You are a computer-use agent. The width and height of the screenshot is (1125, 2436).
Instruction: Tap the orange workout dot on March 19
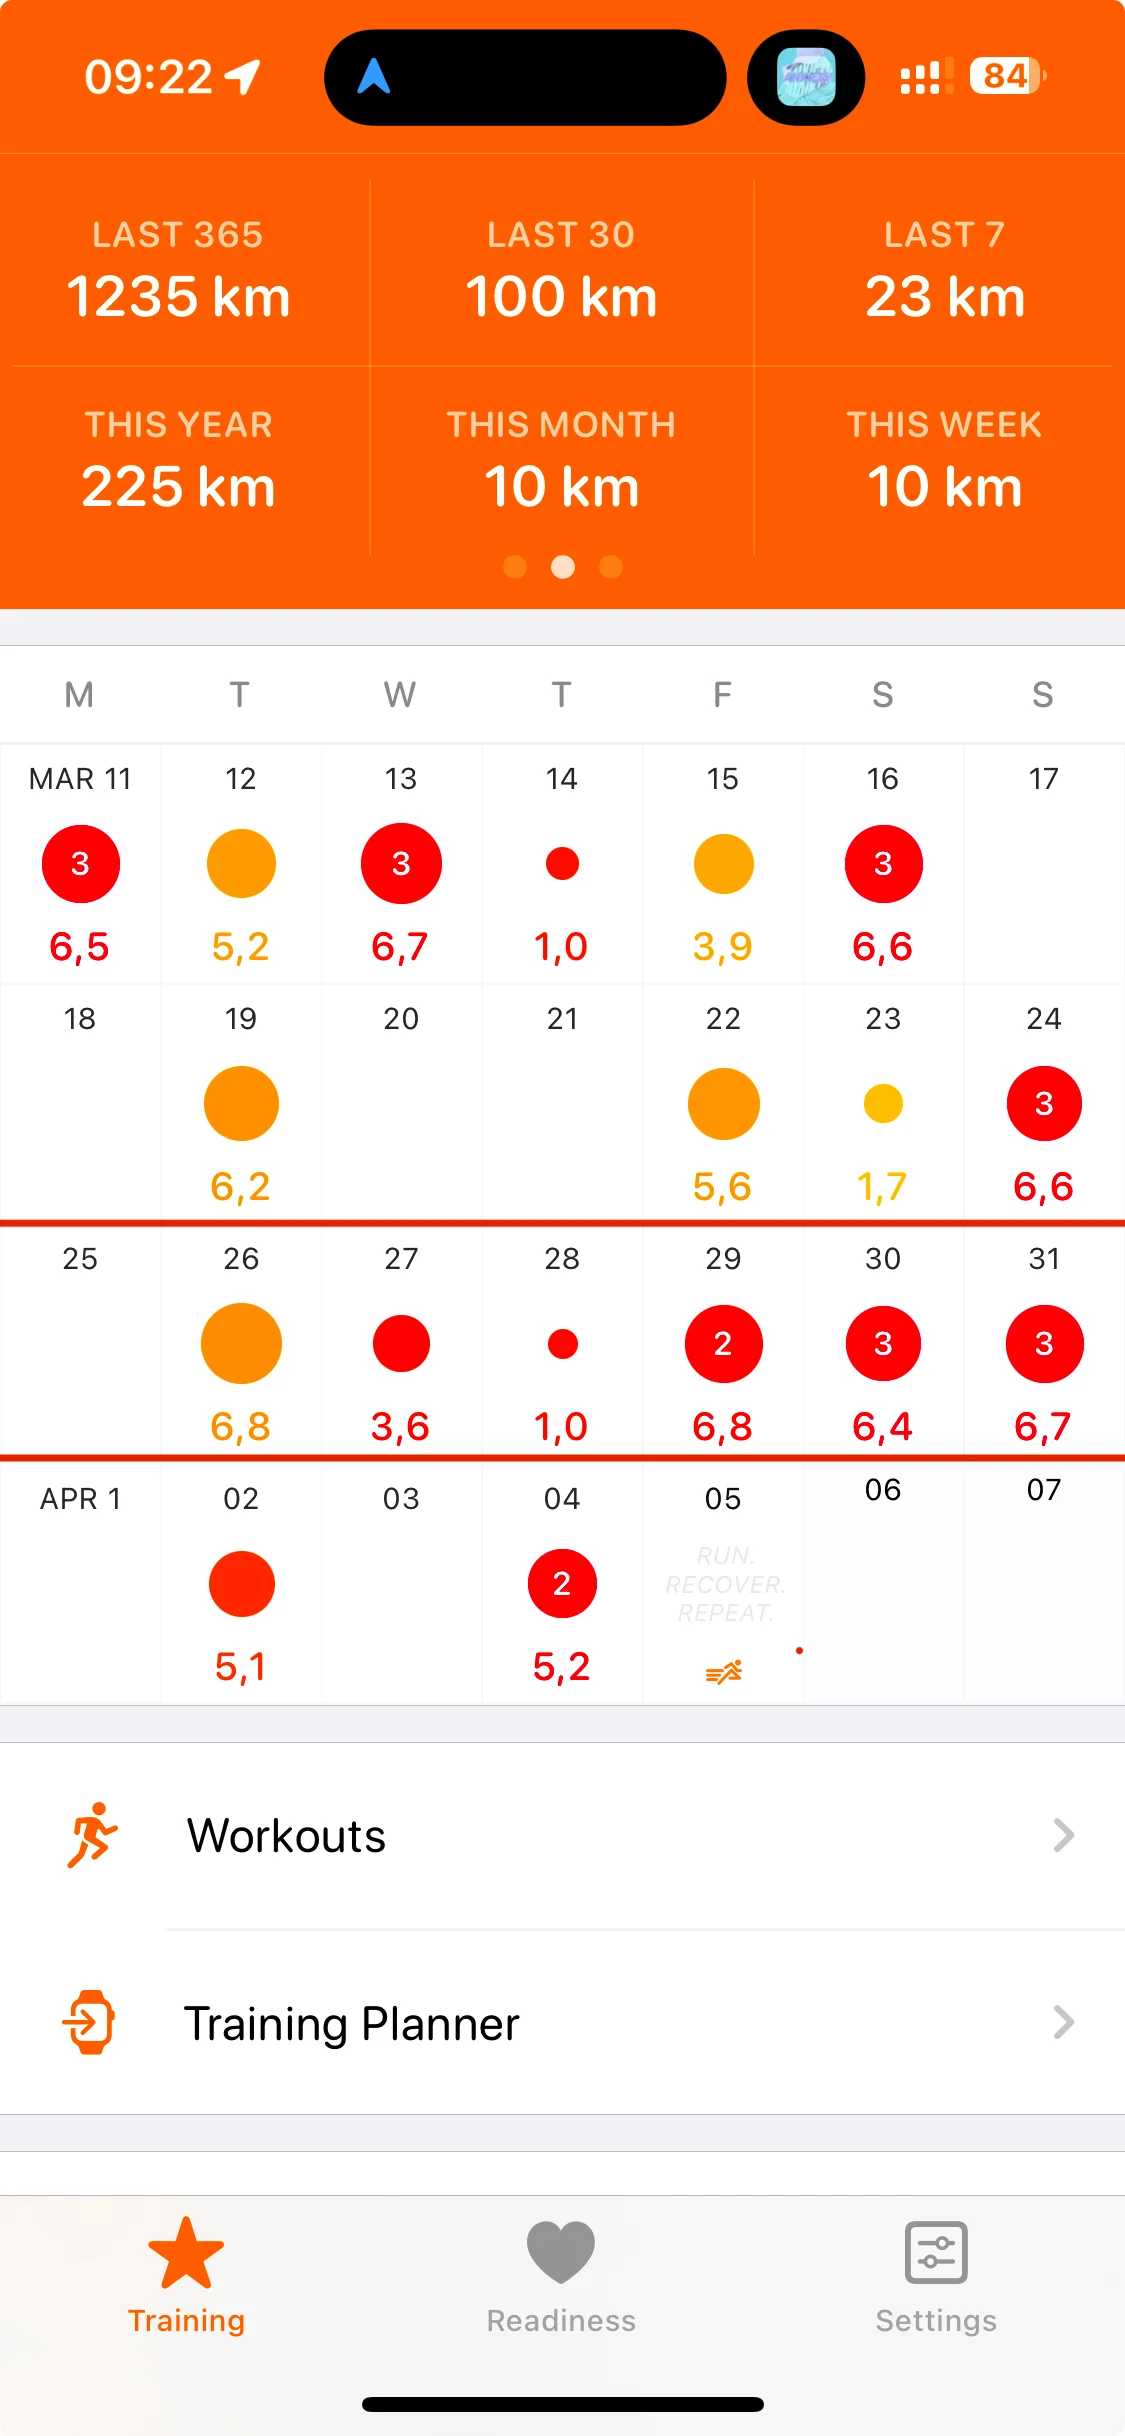coord(241,1104)
